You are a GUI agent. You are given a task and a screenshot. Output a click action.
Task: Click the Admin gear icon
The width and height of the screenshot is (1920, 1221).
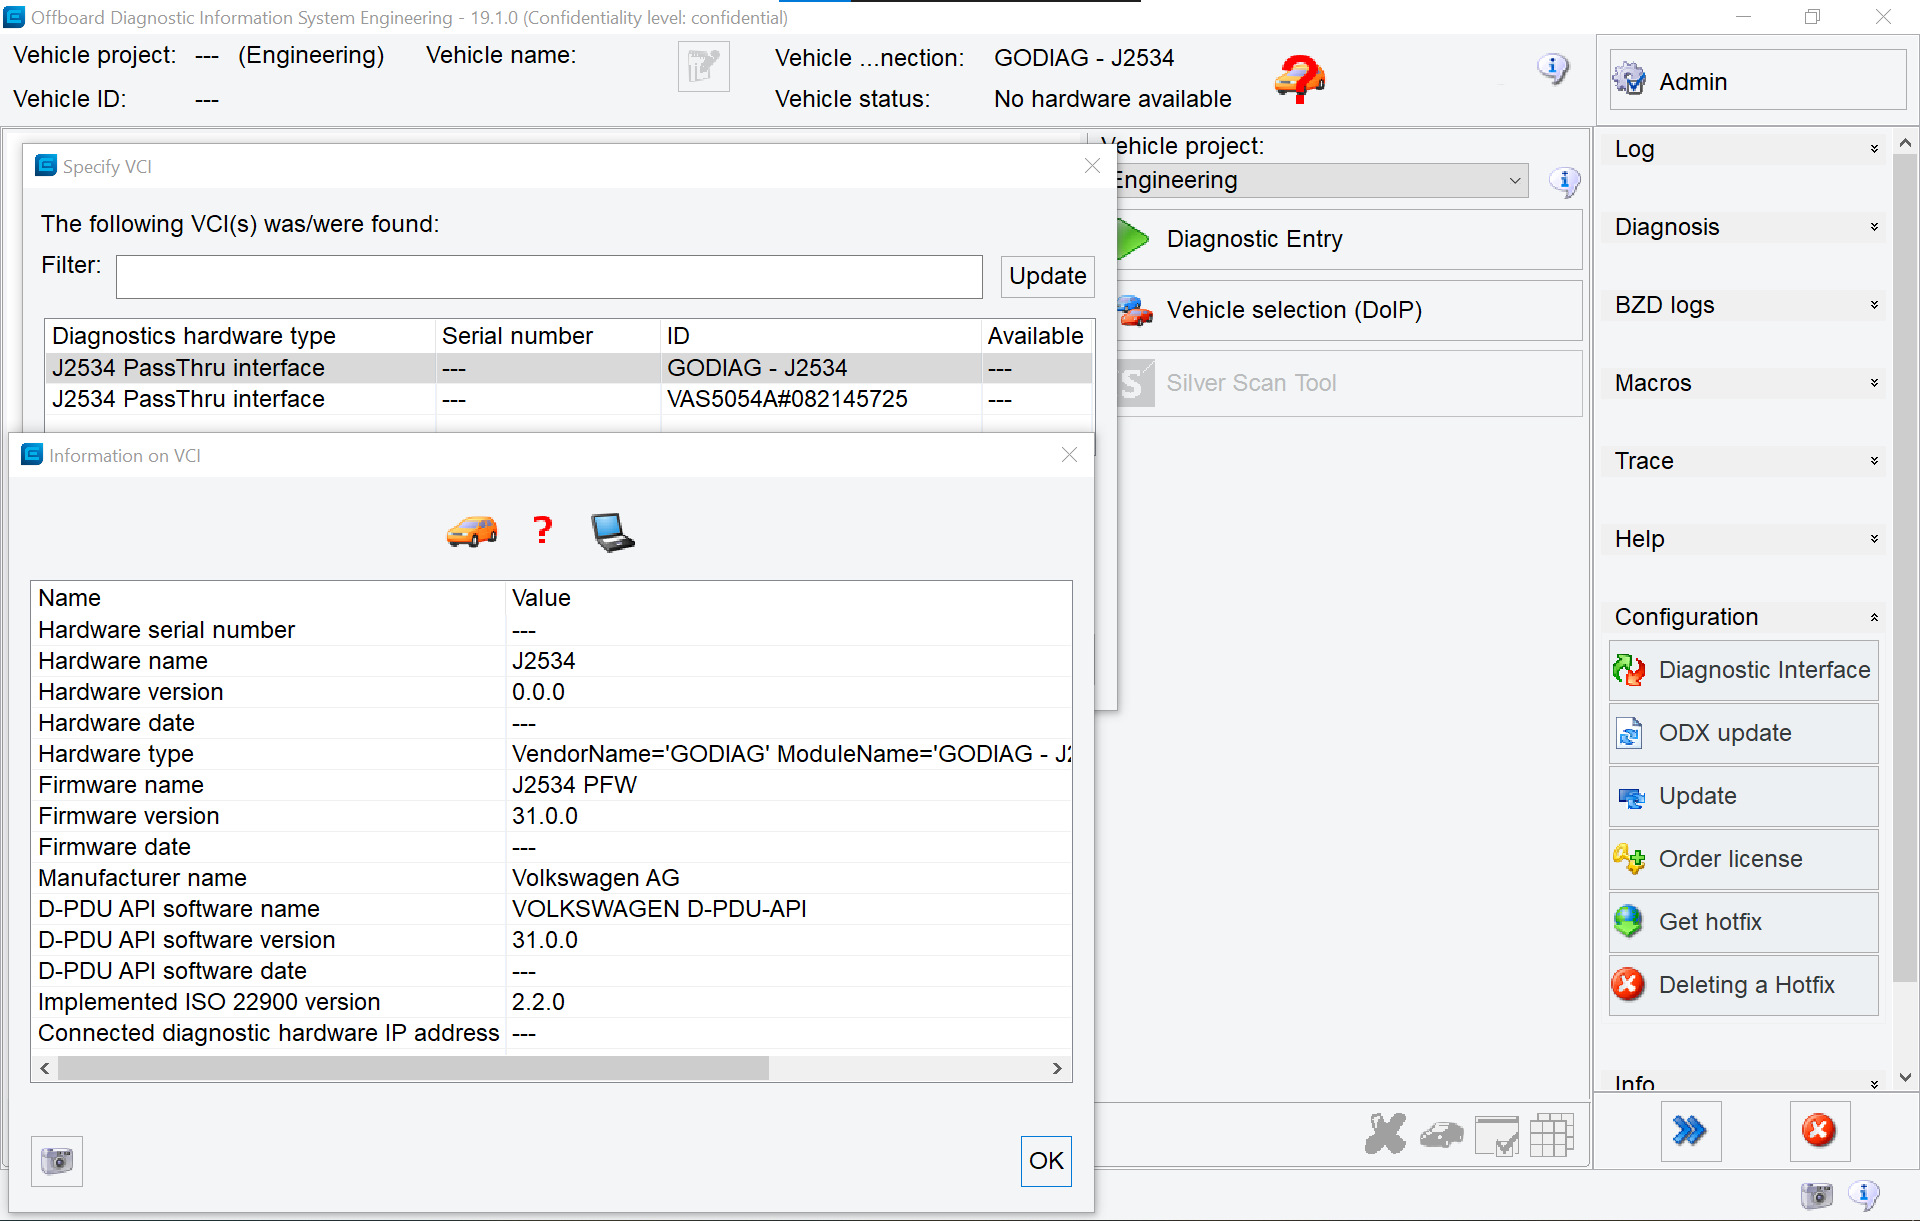click(x=1630, y=80)
